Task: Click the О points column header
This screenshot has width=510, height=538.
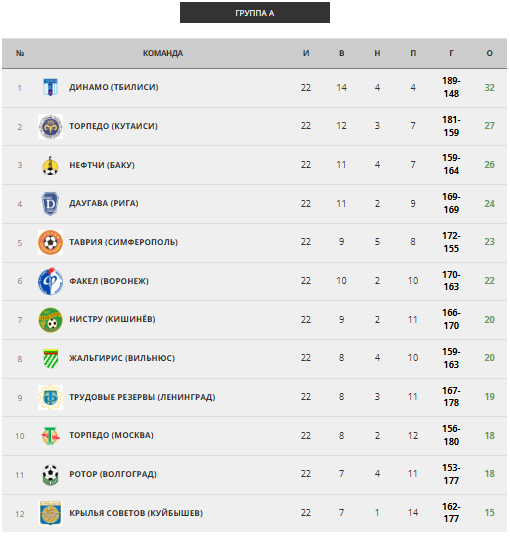Action: coord(489,53)
